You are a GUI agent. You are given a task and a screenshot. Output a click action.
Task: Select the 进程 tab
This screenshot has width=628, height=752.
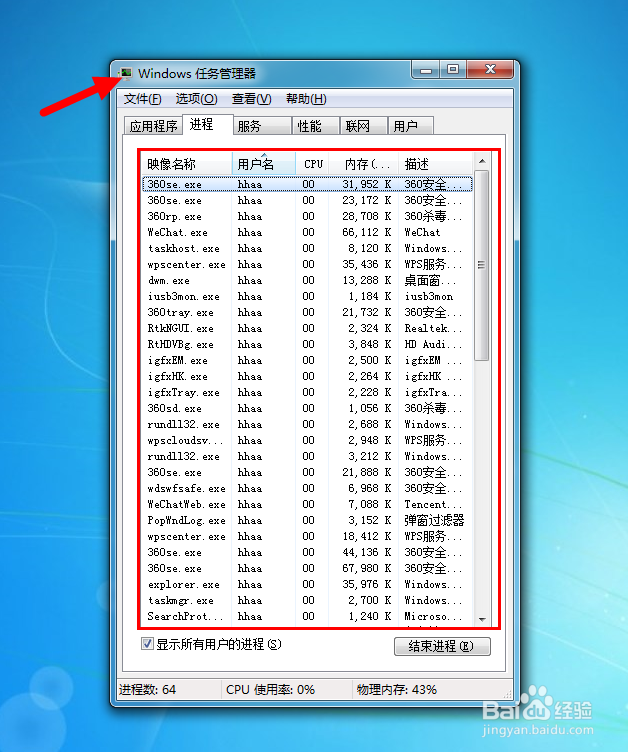208,124
